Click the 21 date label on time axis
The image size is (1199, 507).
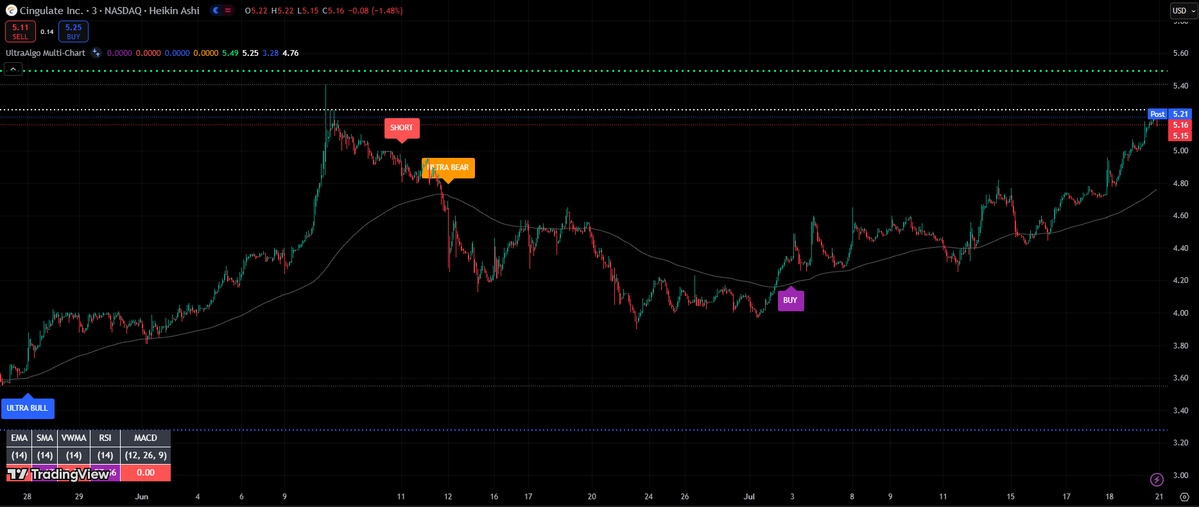coord(1158,496)
